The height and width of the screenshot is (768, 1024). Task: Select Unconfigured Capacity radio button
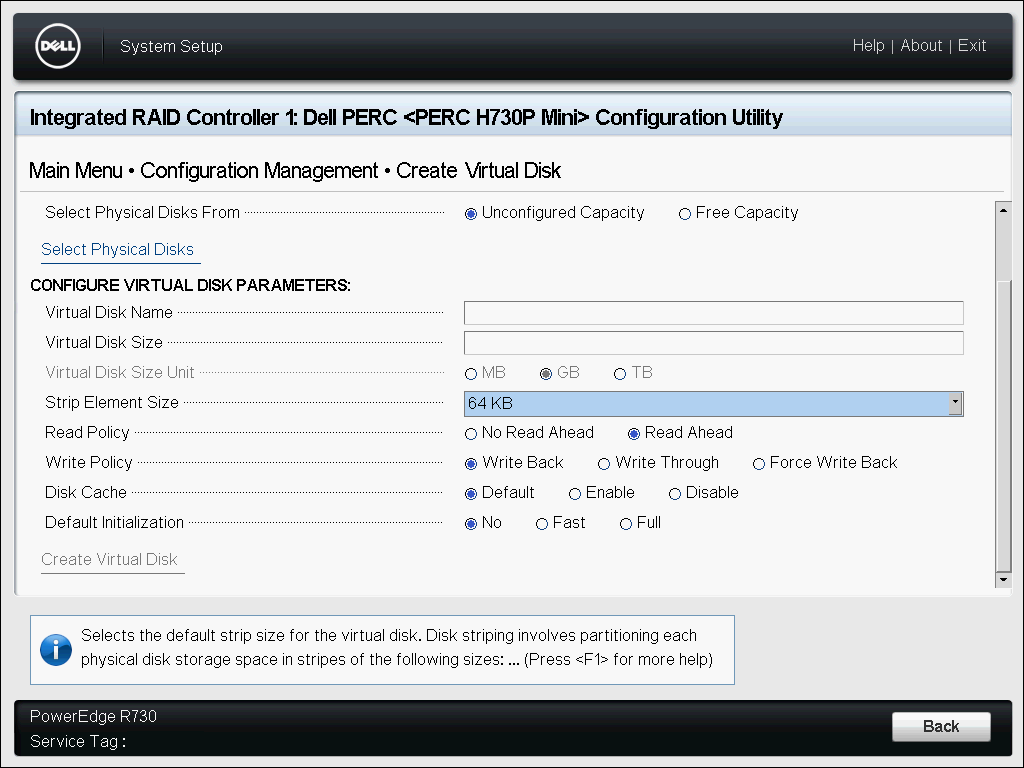[x=471, y=214]
